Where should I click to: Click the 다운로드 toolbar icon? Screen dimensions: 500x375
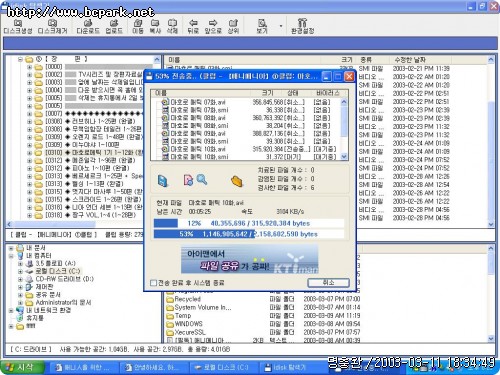point(88,23)
